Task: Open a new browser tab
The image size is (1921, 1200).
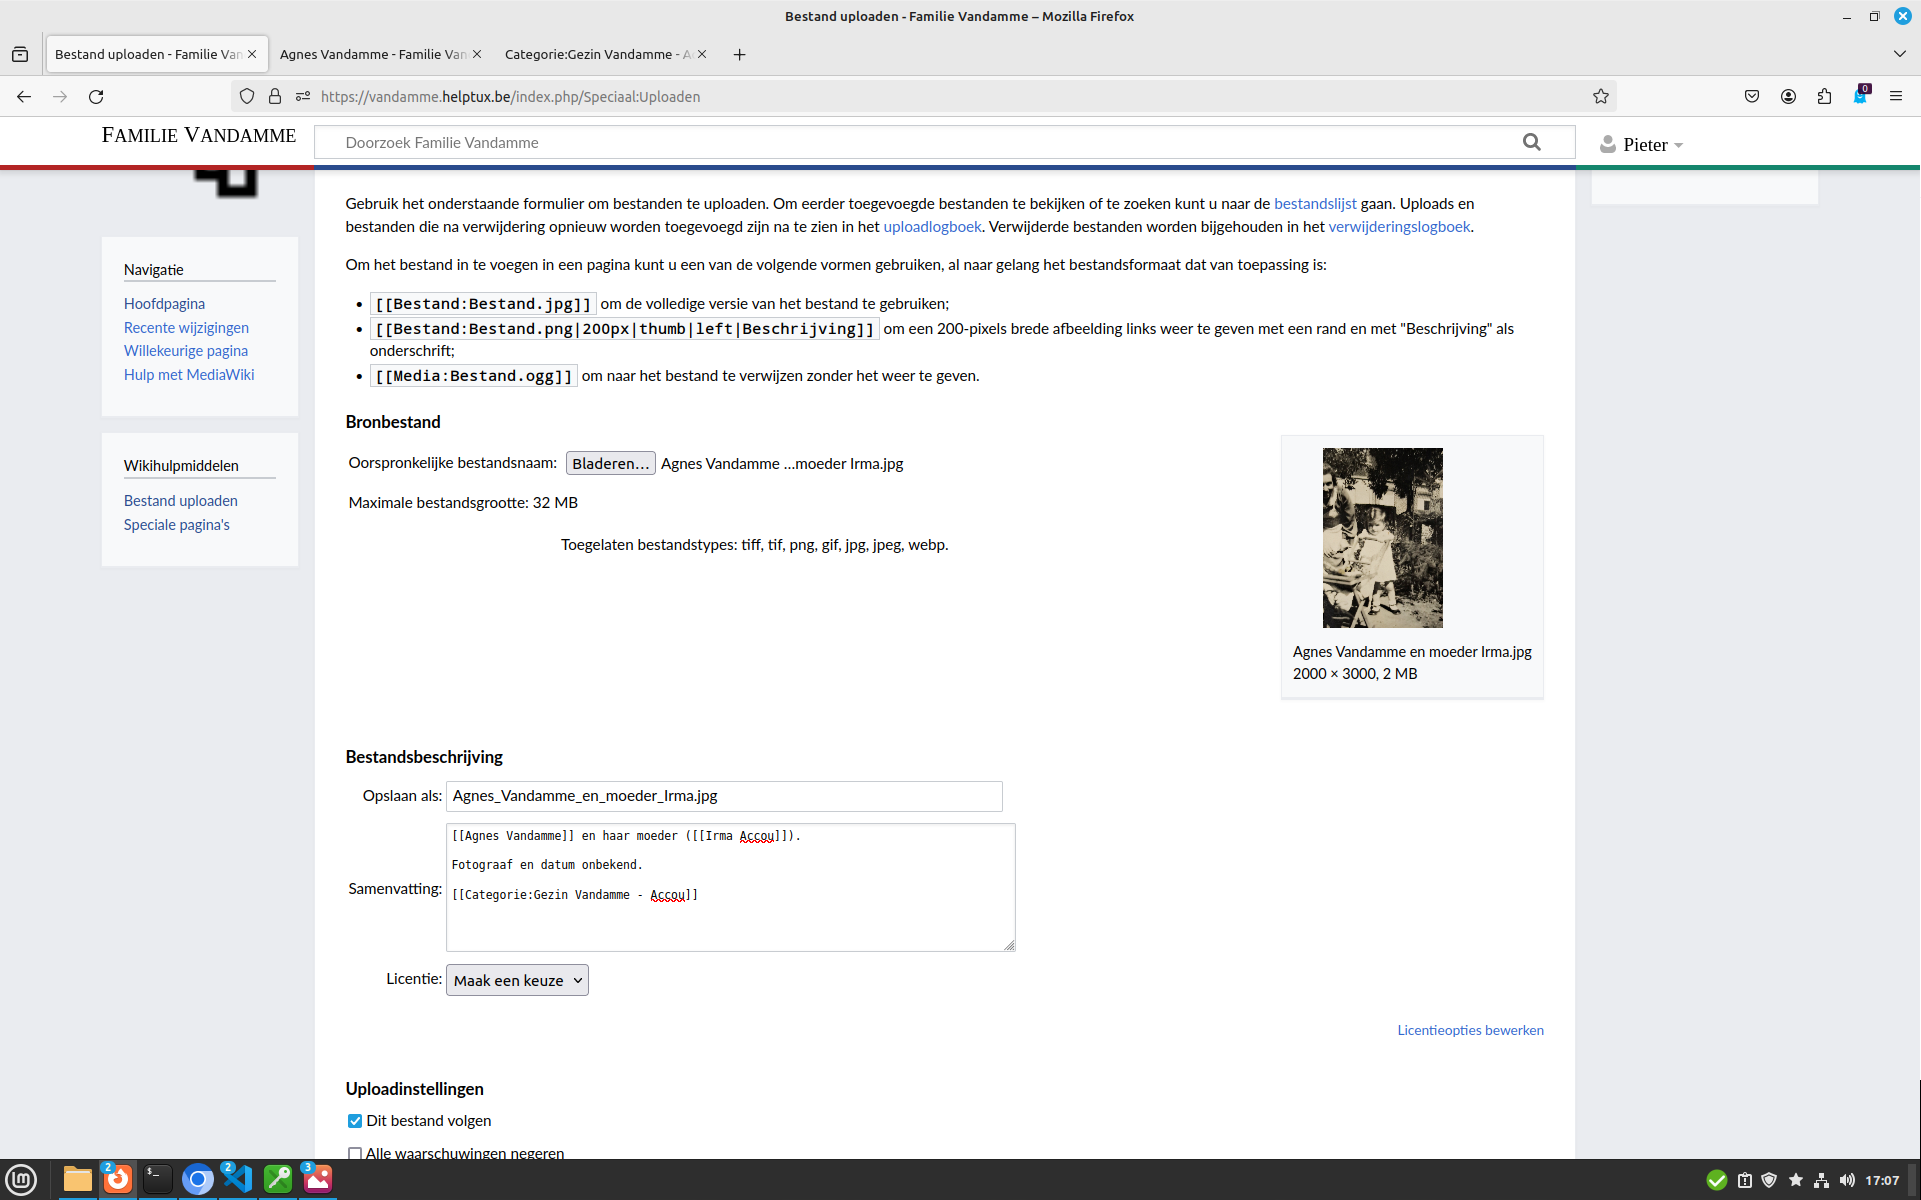Action: click(739, 54)
